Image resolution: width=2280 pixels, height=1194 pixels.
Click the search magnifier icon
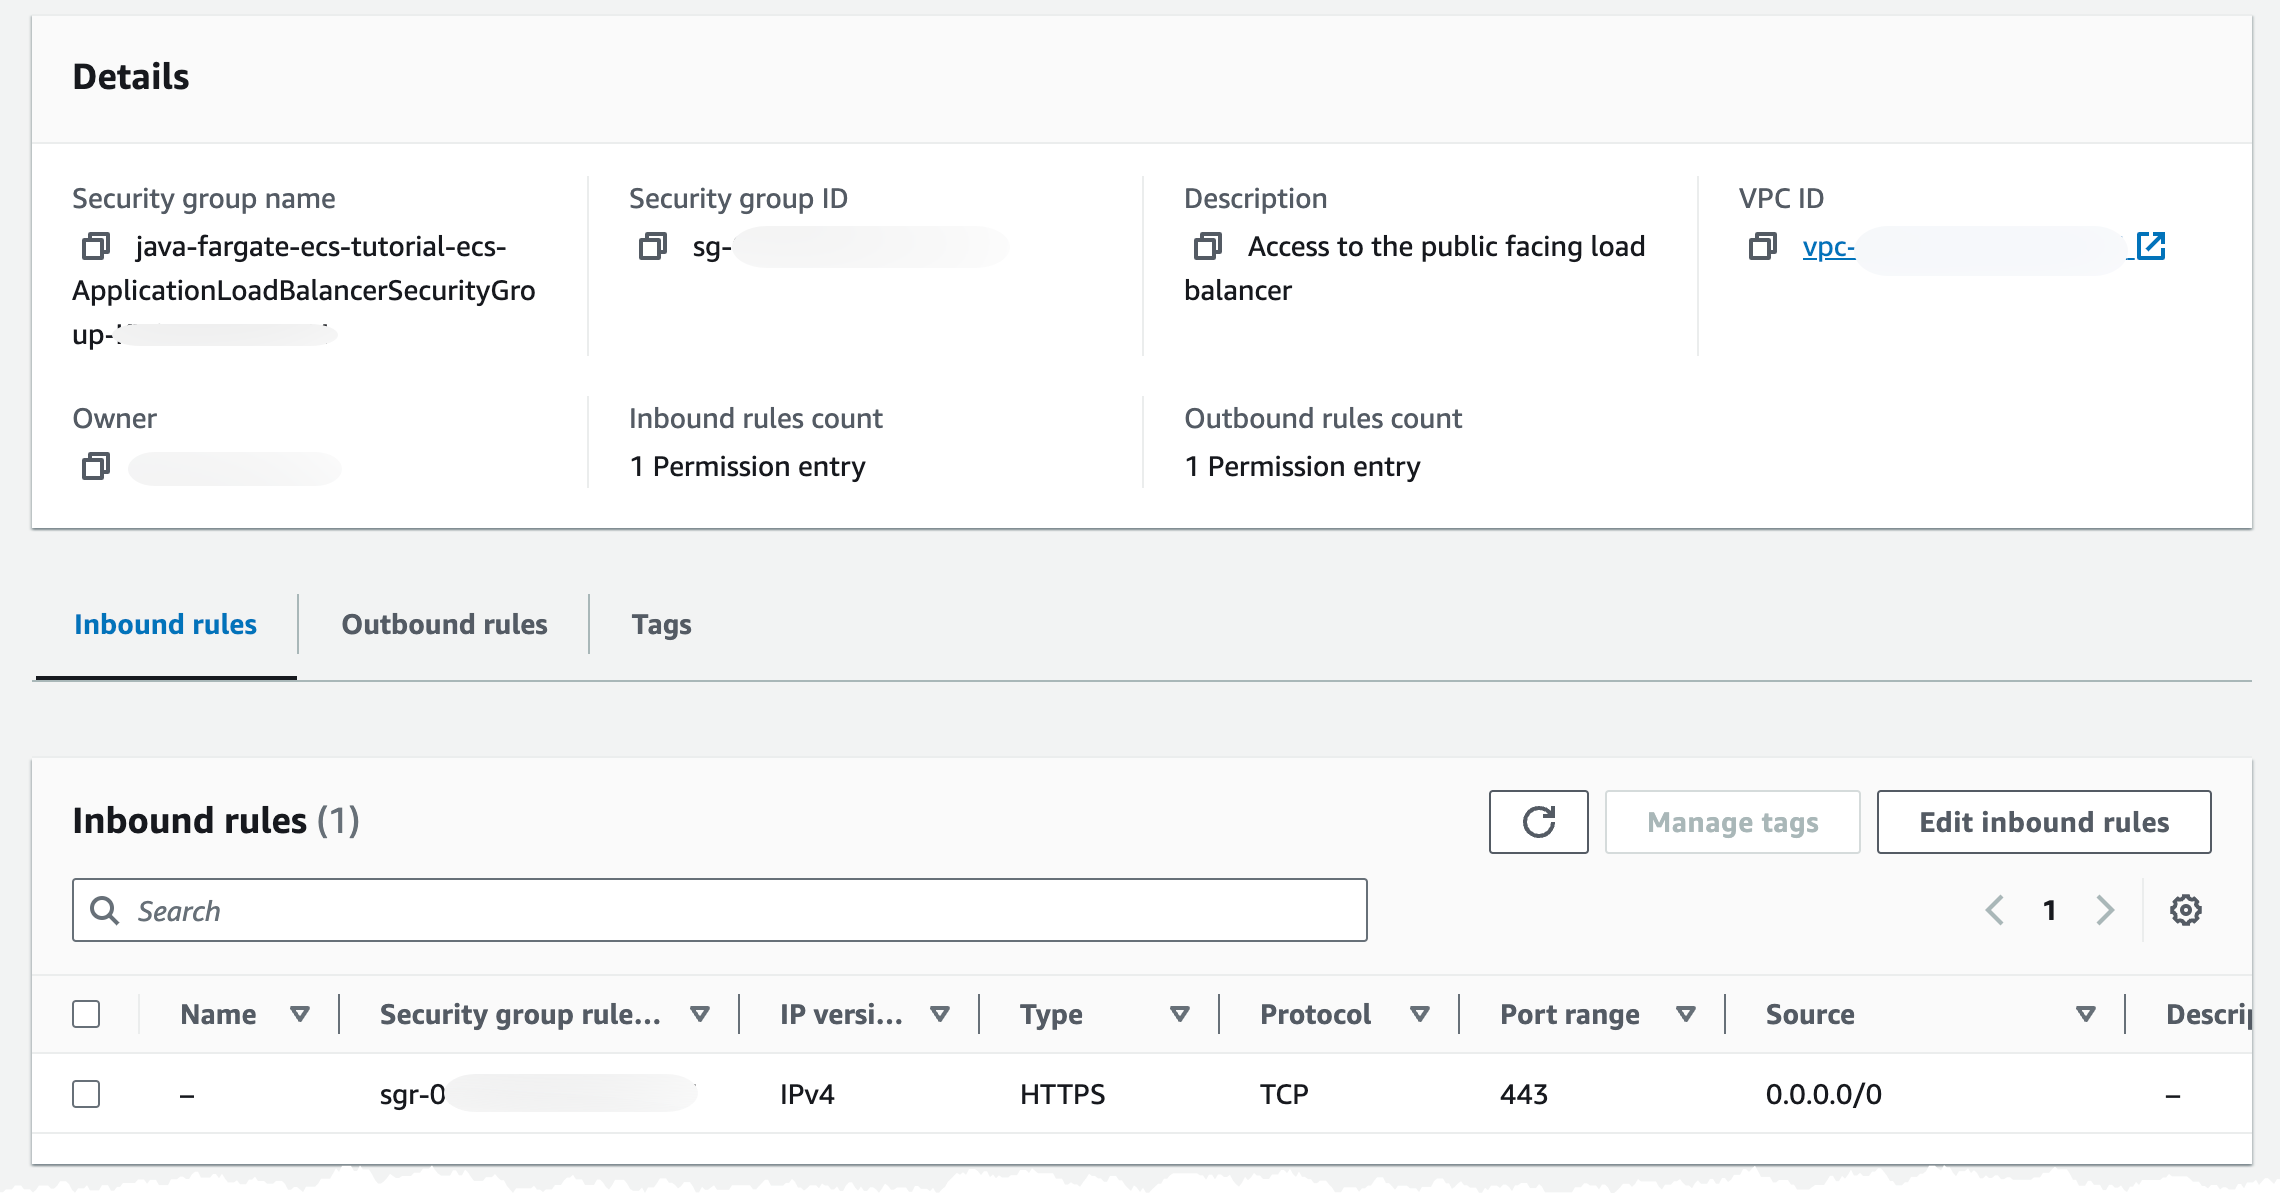point(105,910)
